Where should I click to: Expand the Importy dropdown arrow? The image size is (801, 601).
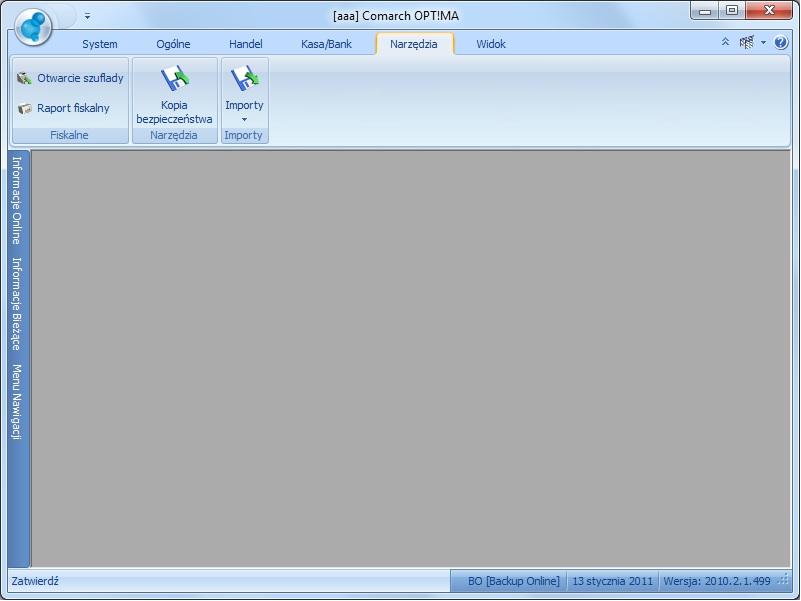tap(244, 120)
